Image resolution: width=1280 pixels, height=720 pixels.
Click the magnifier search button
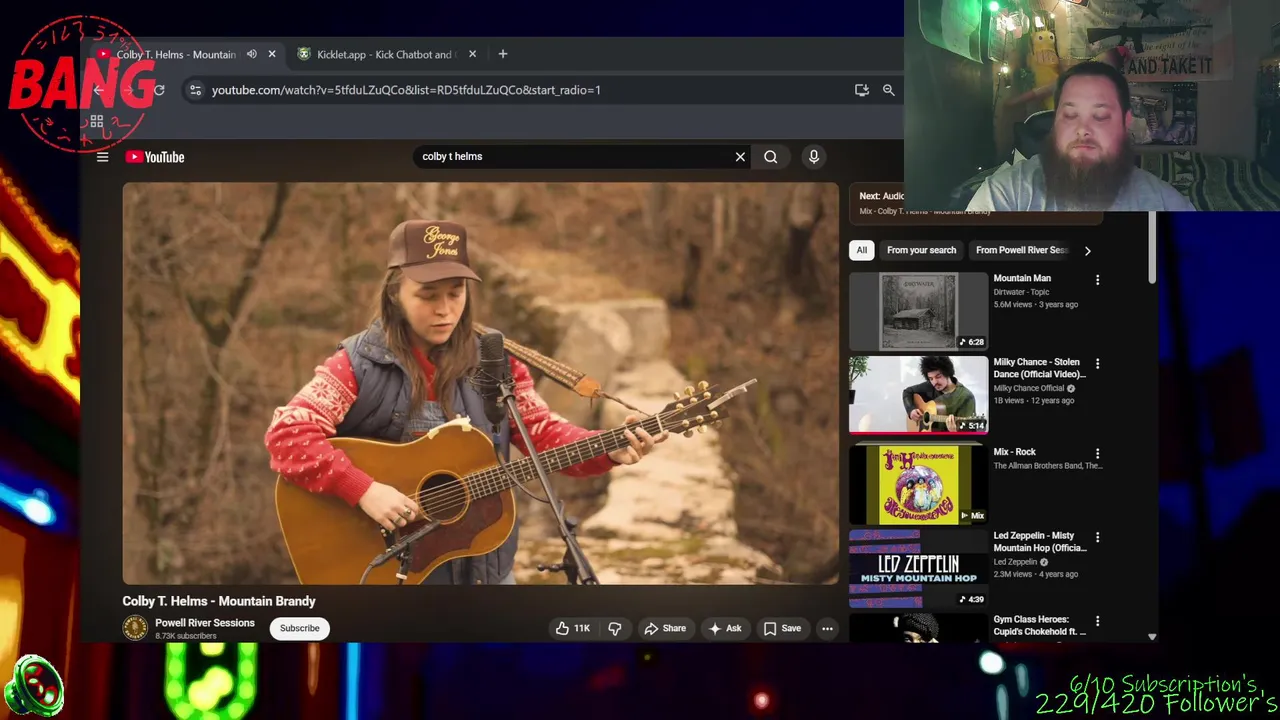tap(771, 157)
